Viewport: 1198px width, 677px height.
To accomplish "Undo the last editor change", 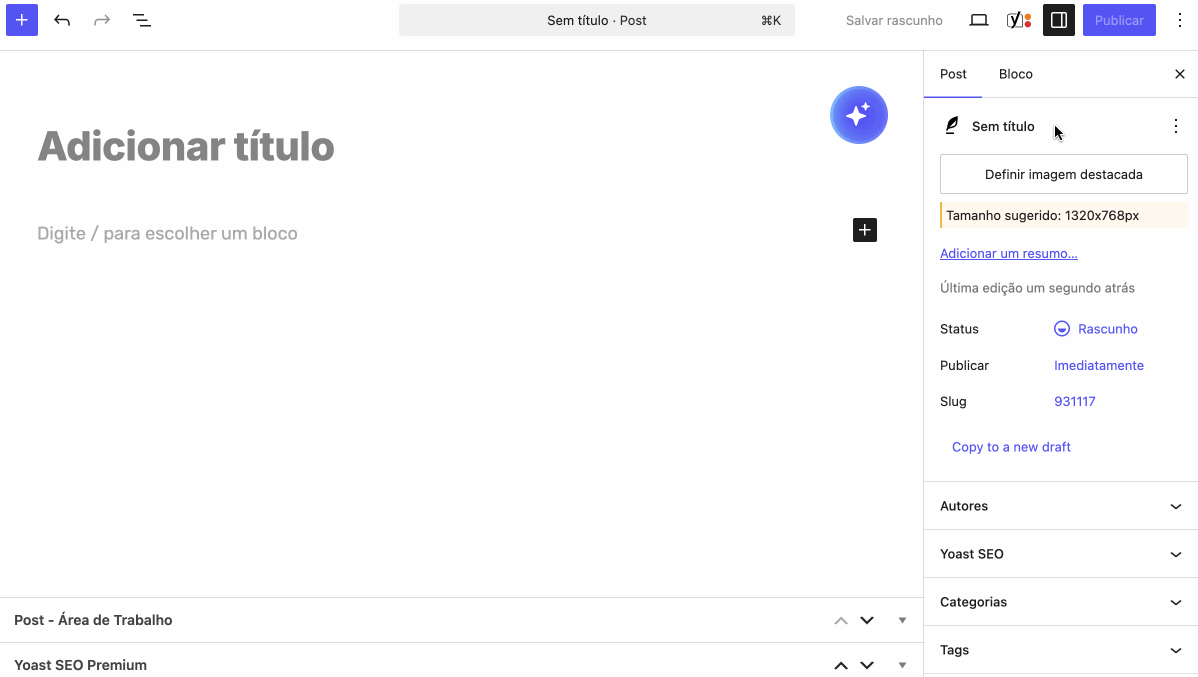I will pos(62,21).
